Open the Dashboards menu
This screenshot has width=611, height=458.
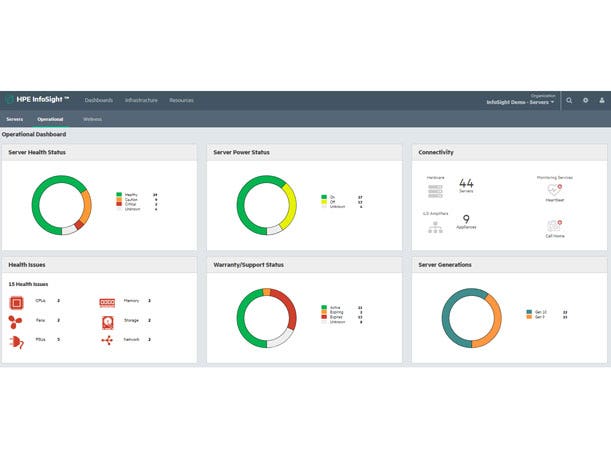click(99, 100)
